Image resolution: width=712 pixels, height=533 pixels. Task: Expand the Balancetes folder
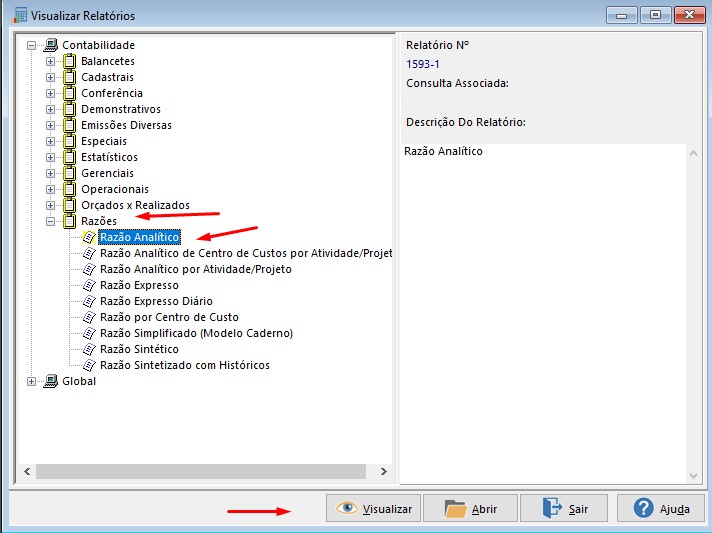click(x=50, y=61)
